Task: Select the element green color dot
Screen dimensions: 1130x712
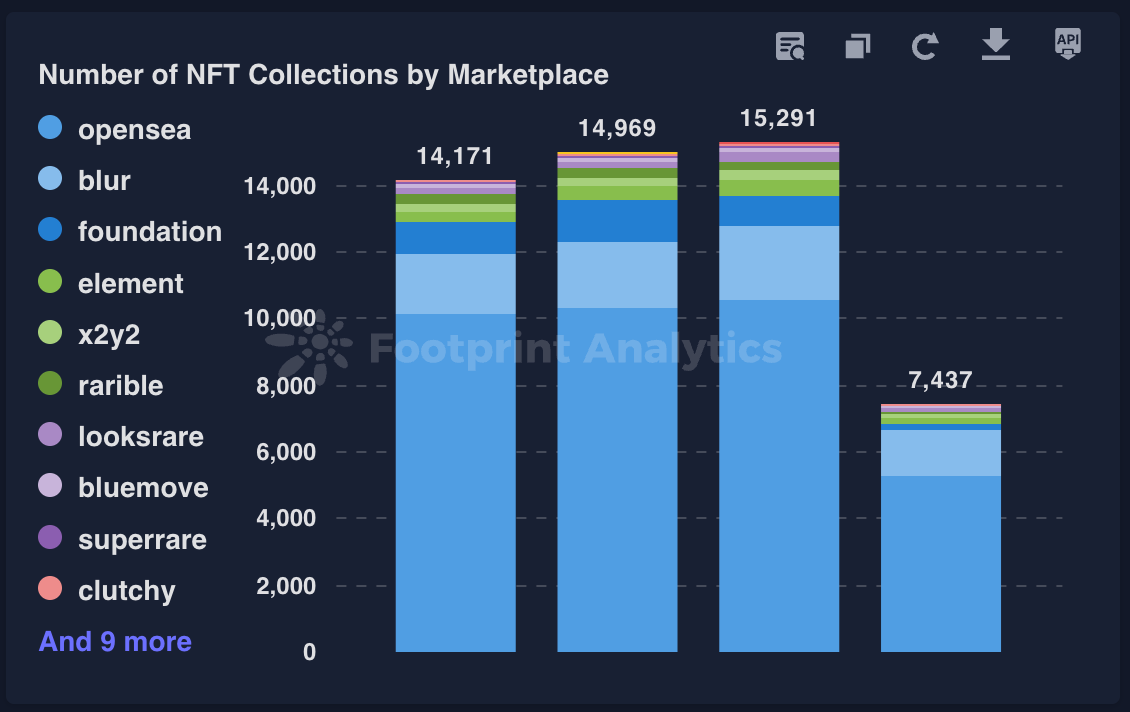Action: coord(50,281)
